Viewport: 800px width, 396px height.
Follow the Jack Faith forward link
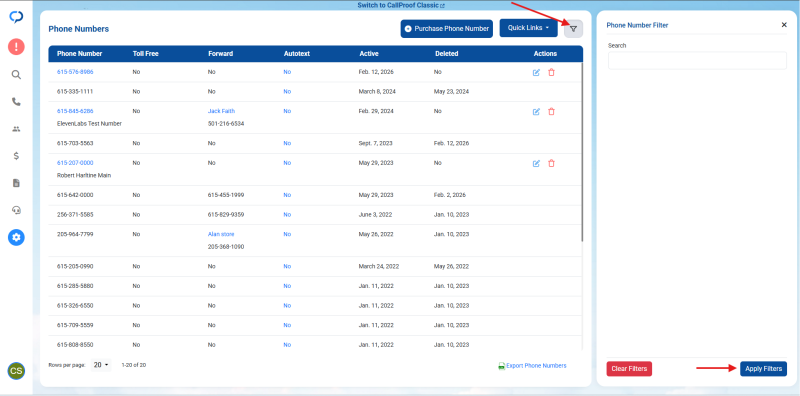221,111
